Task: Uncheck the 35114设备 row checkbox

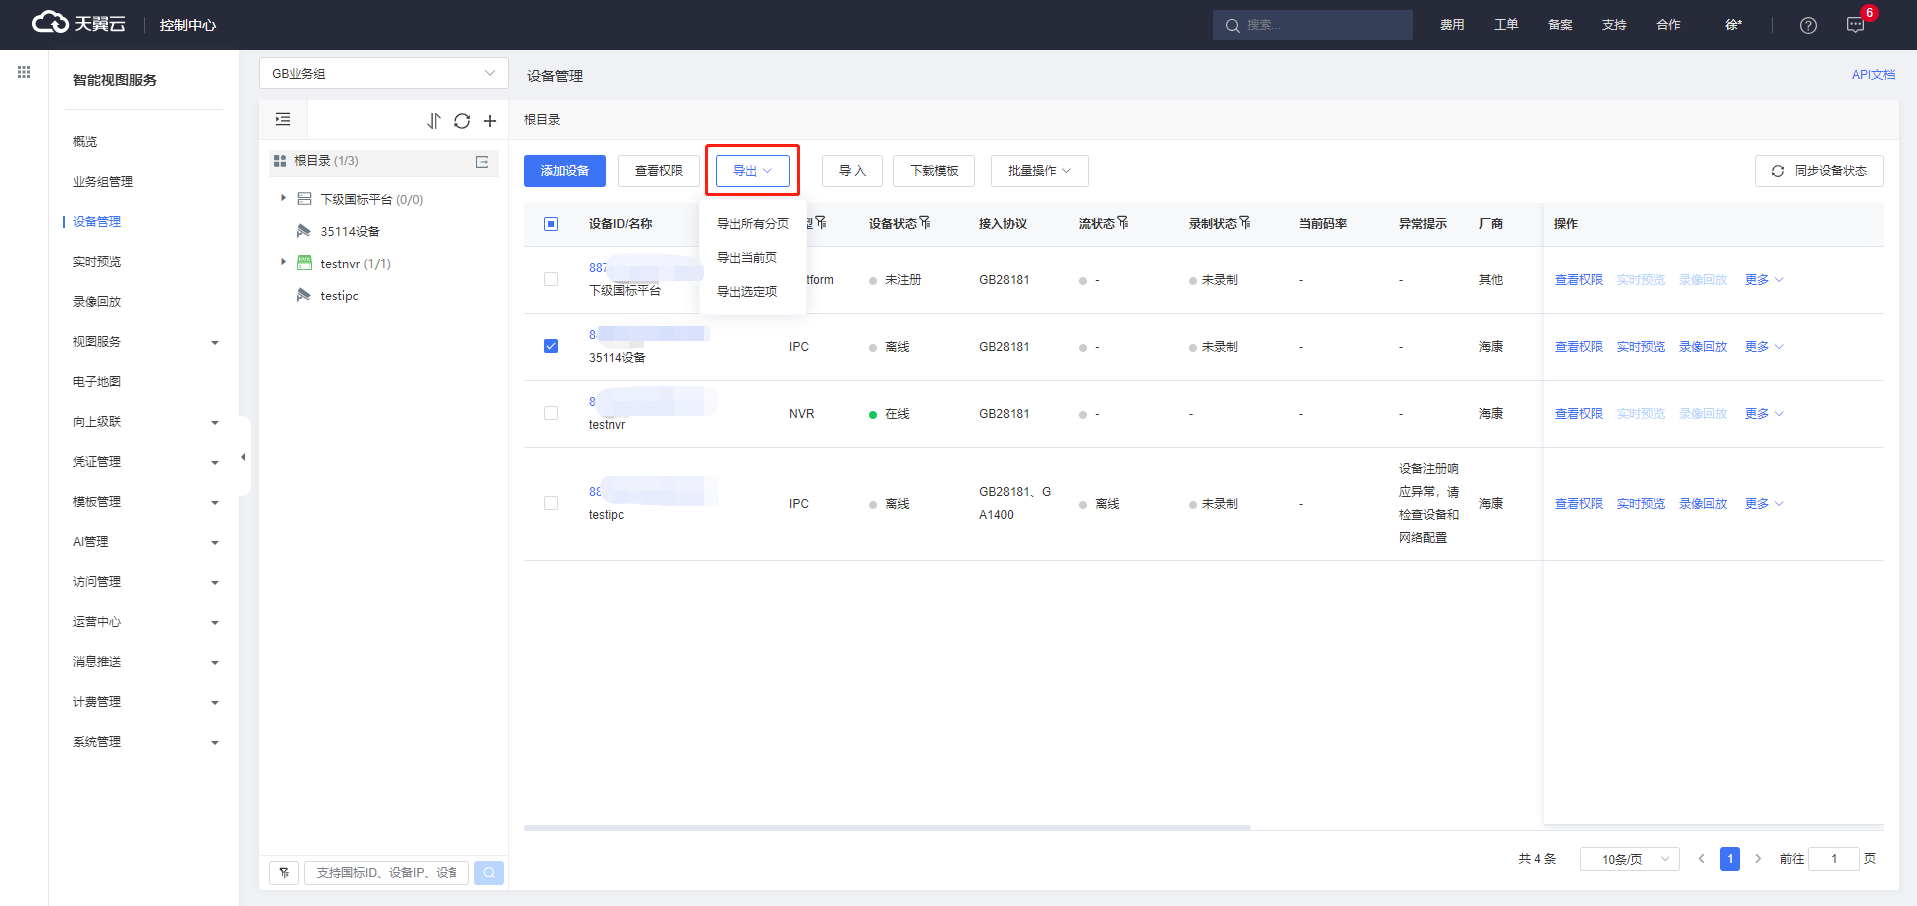Action: point(551,346)
